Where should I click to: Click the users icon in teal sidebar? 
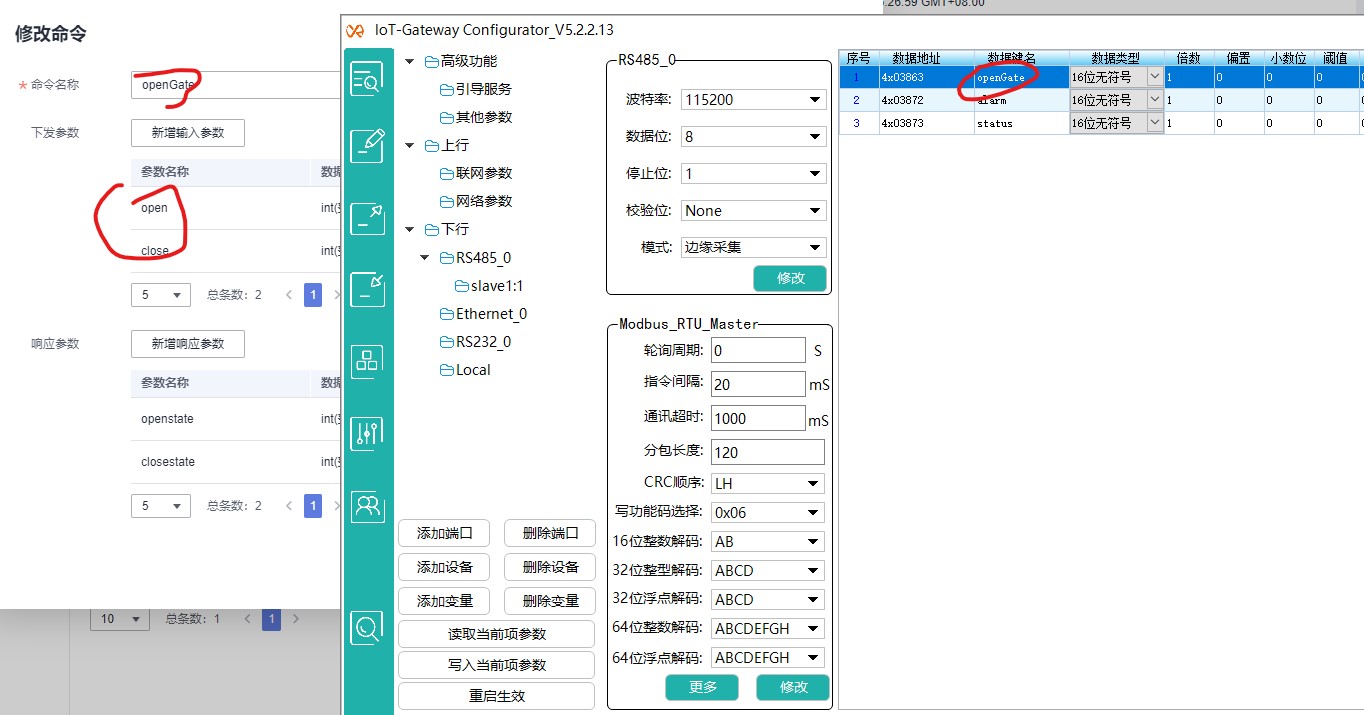point(367,506)
